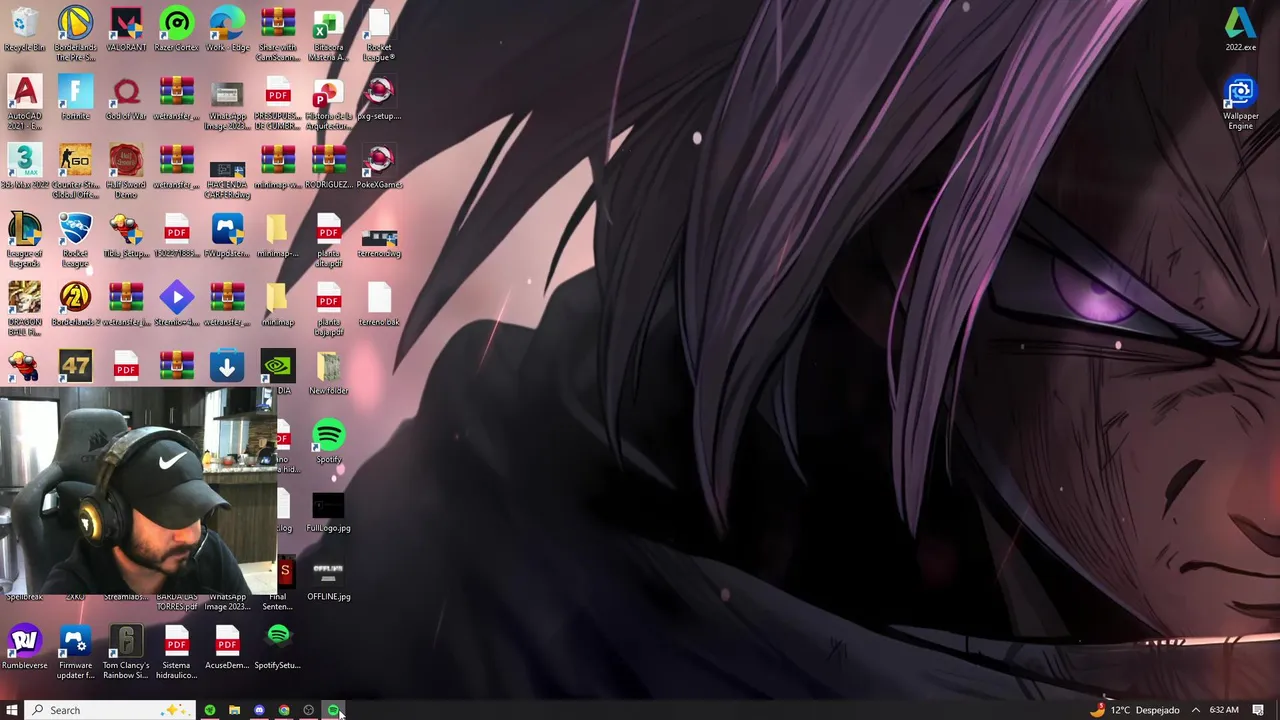The width and height of the screenshot is (1280, 720).
Task: Open planta baja.pdf file
Action: pos(328,308)
